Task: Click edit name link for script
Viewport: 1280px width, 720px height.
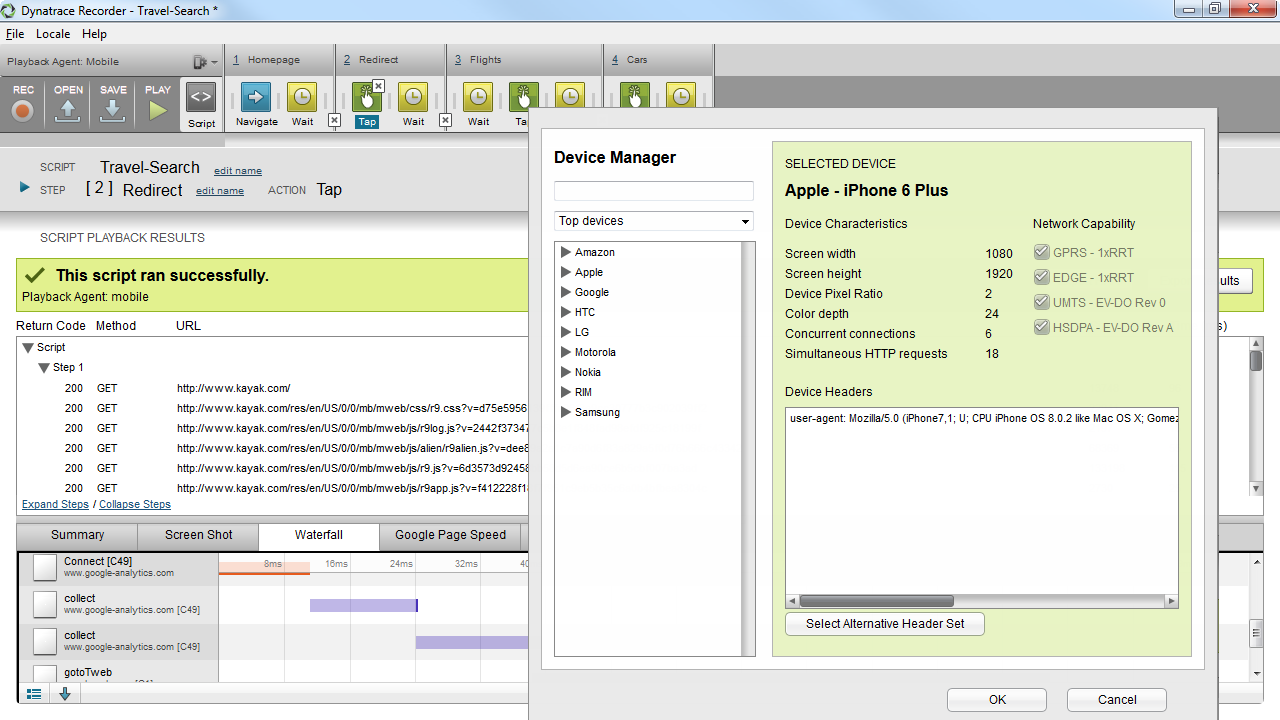Action: pyautogui.click(x=238, y=171)
